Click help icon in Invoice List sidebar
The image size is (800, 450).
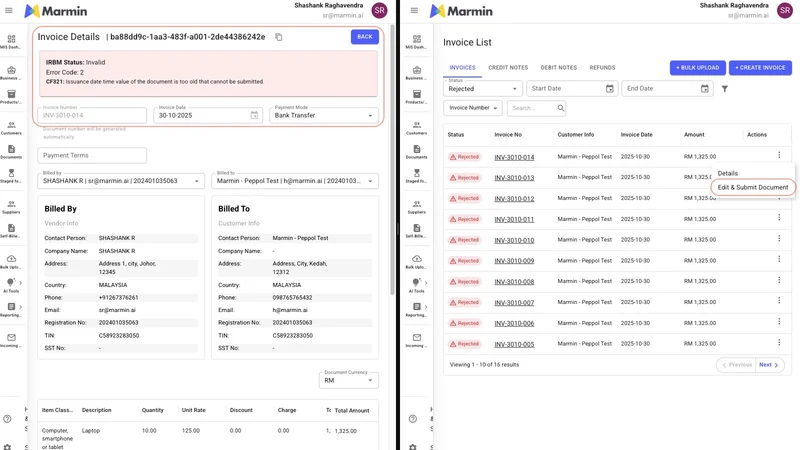click(413, 419)
